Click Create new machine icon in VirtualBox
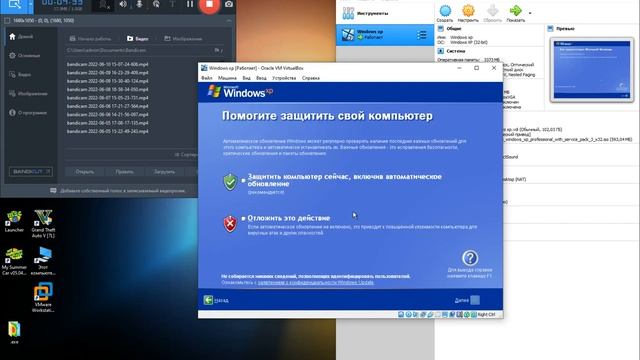The image size is (640, 360). pos(445,13)
